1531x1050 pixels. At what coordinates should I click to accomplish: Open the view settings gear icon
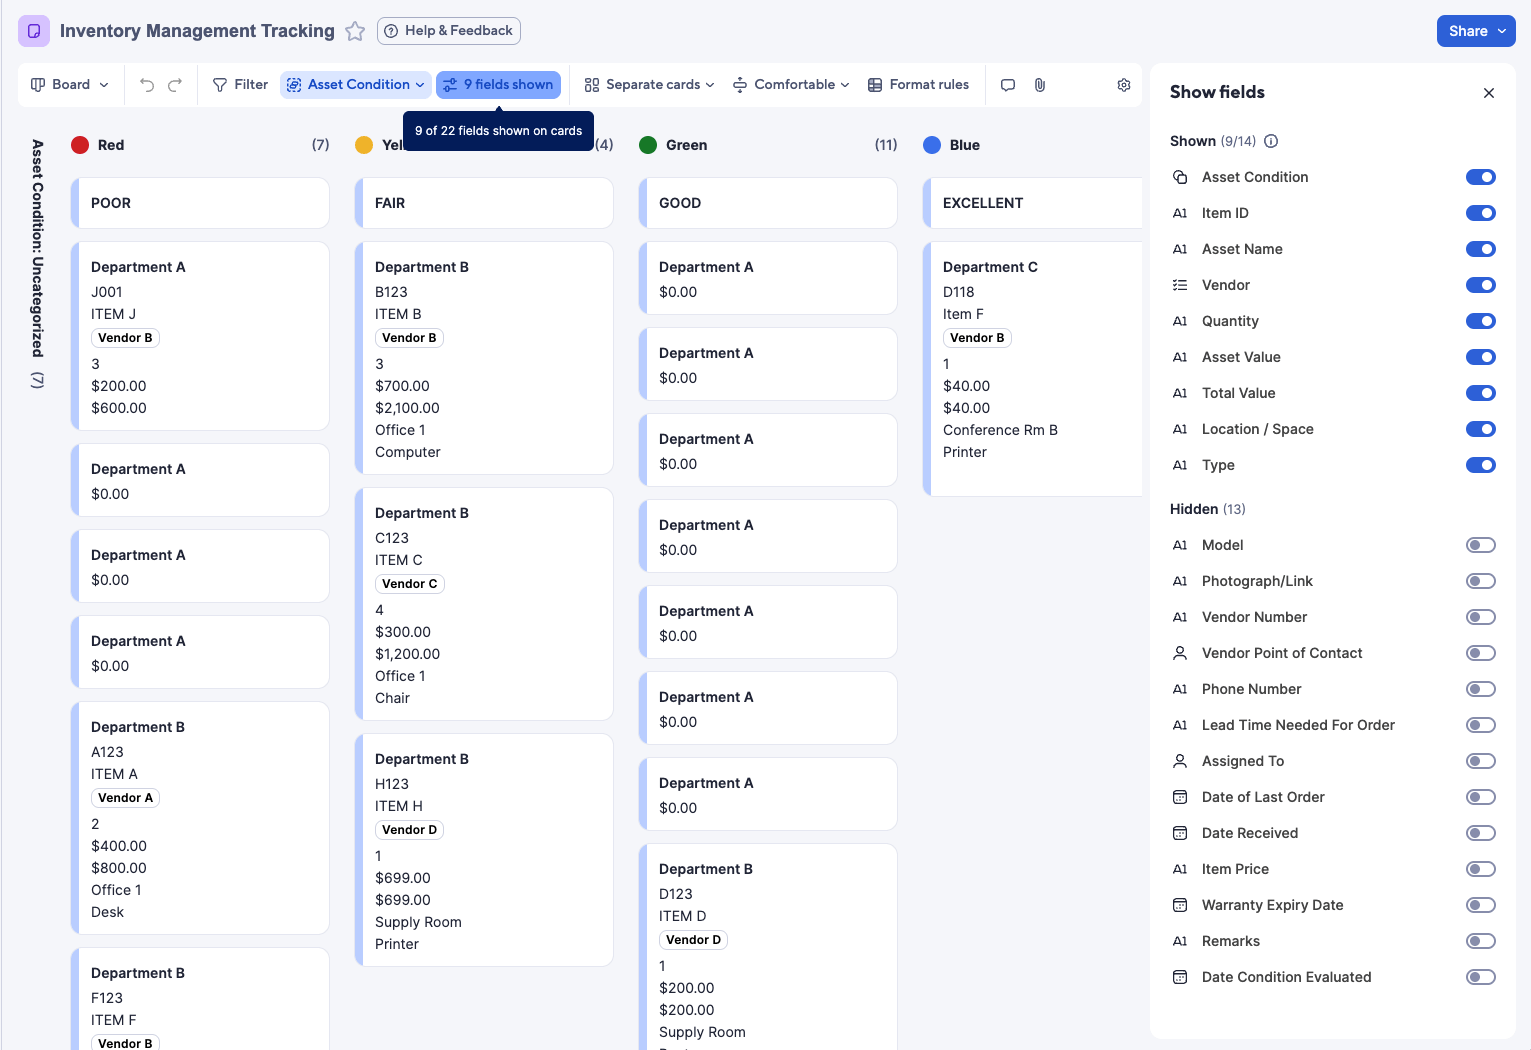(x=1123, y=84)
